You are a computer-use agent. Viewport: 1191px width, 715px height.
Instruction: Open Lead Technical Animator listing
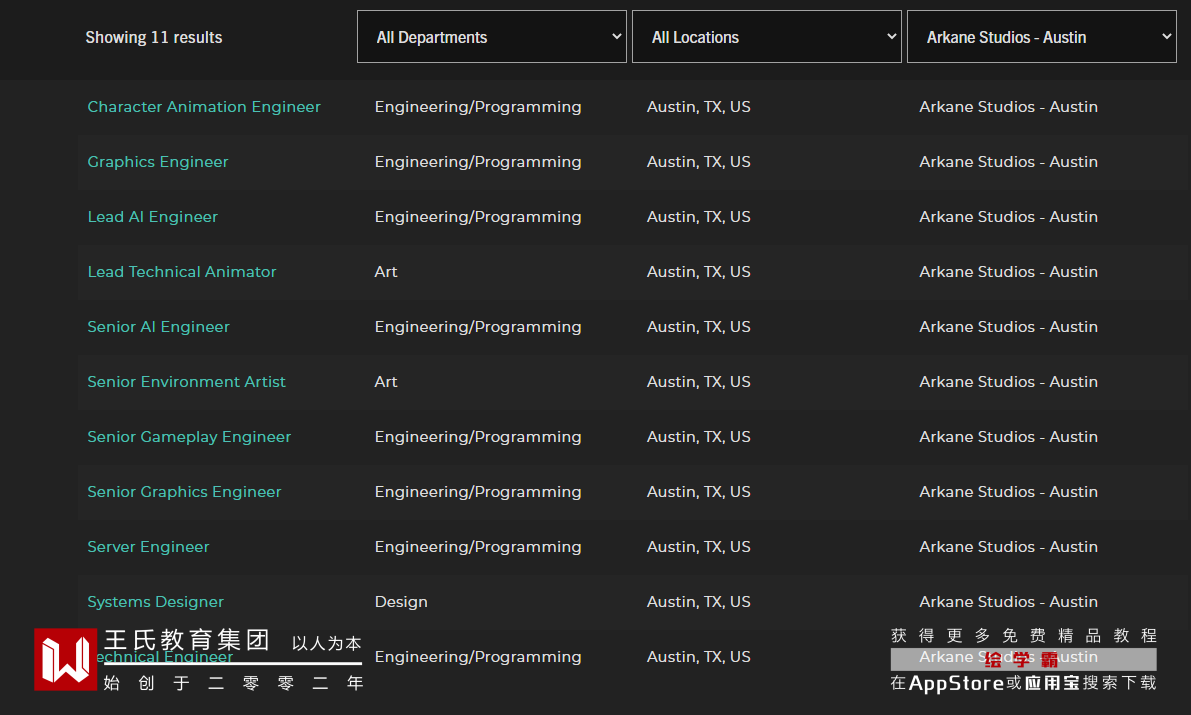pos(182,272)
